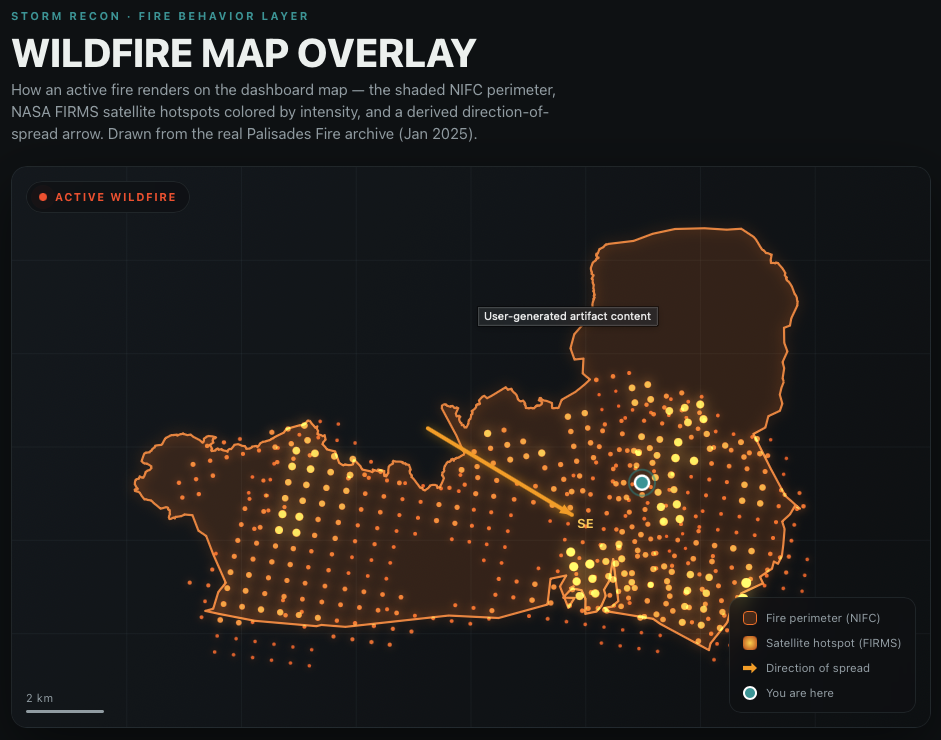Click the User-generated artifact content tooltip
941x740 pixels.
tap(567, 316)
